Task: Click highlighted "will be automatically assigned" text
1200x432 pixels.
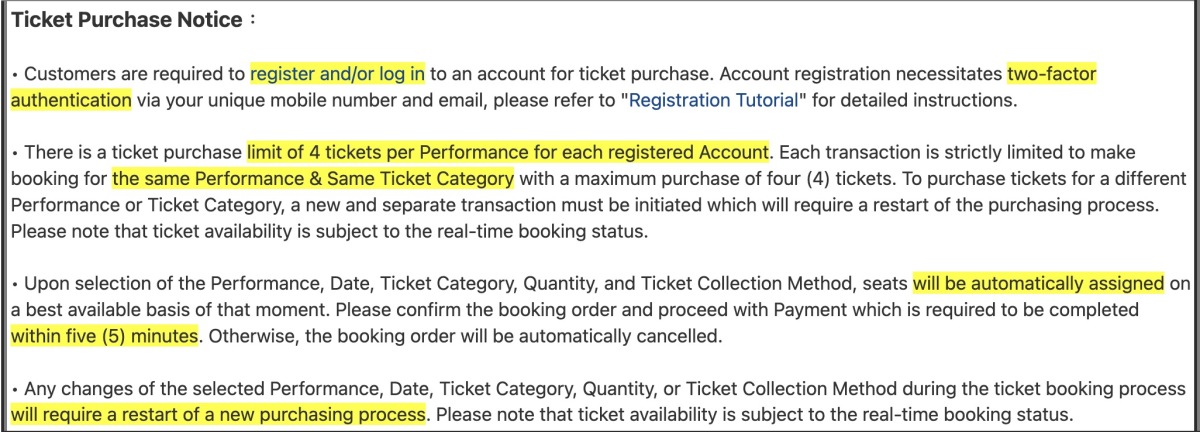Action: point(1038,283)
